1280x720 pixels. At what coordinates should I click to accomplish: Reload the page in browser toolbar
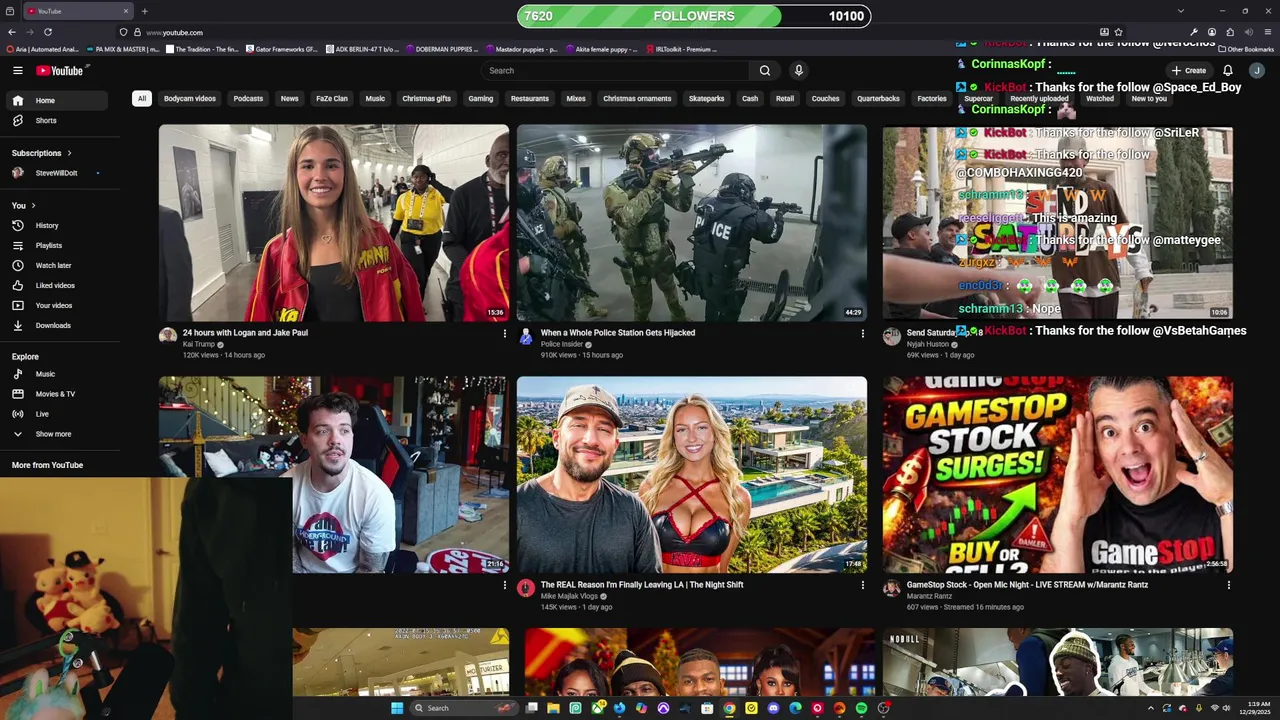pos(47,32)
